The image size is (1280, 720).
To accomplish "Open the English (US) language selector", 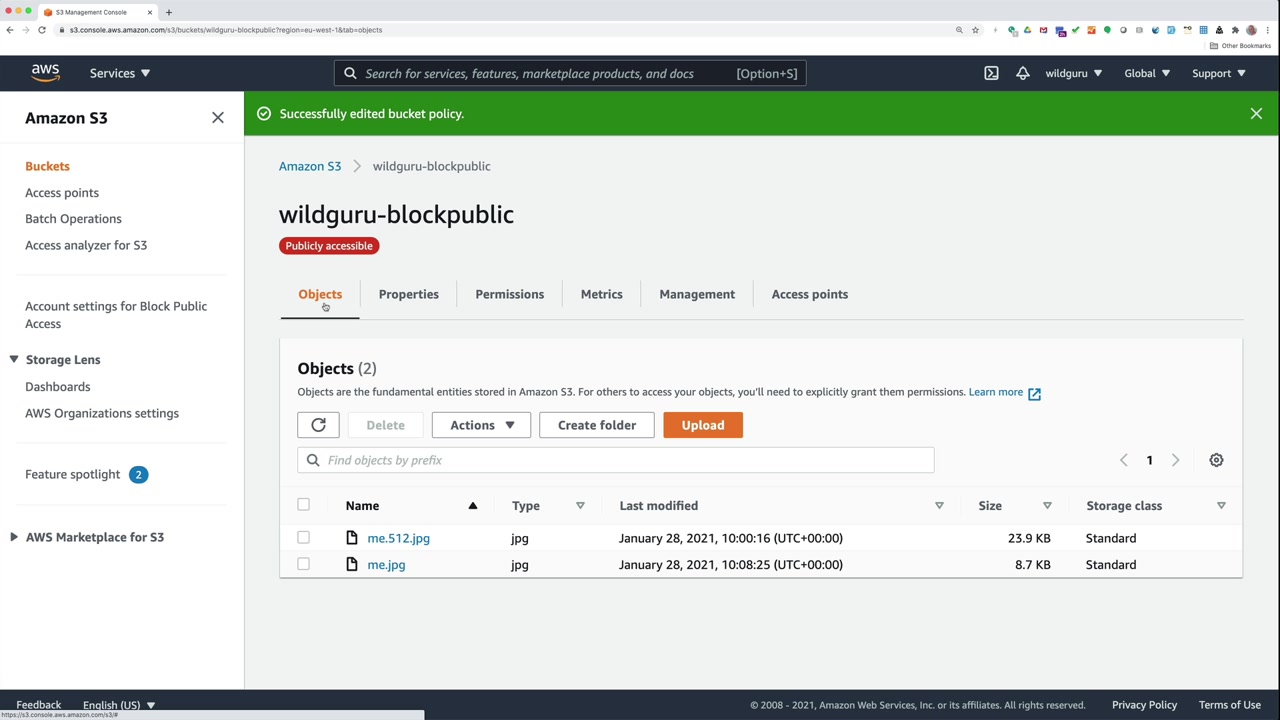I will point(119,705).
